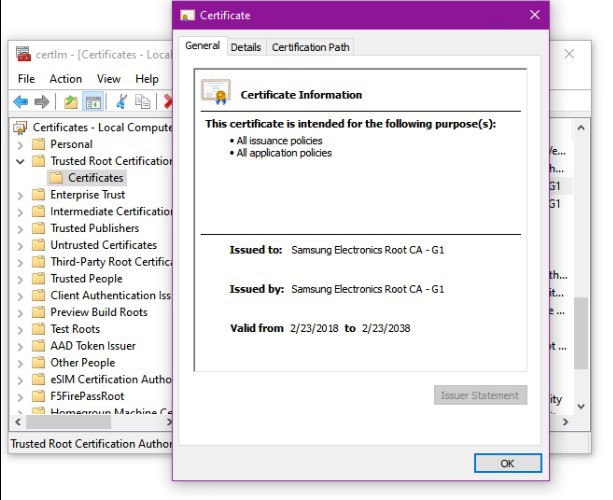Image resolution: width=613 pixels, height=500 pixels.
Task: Expand the Preview Build Roots node
Action: (x=20, y=313)
